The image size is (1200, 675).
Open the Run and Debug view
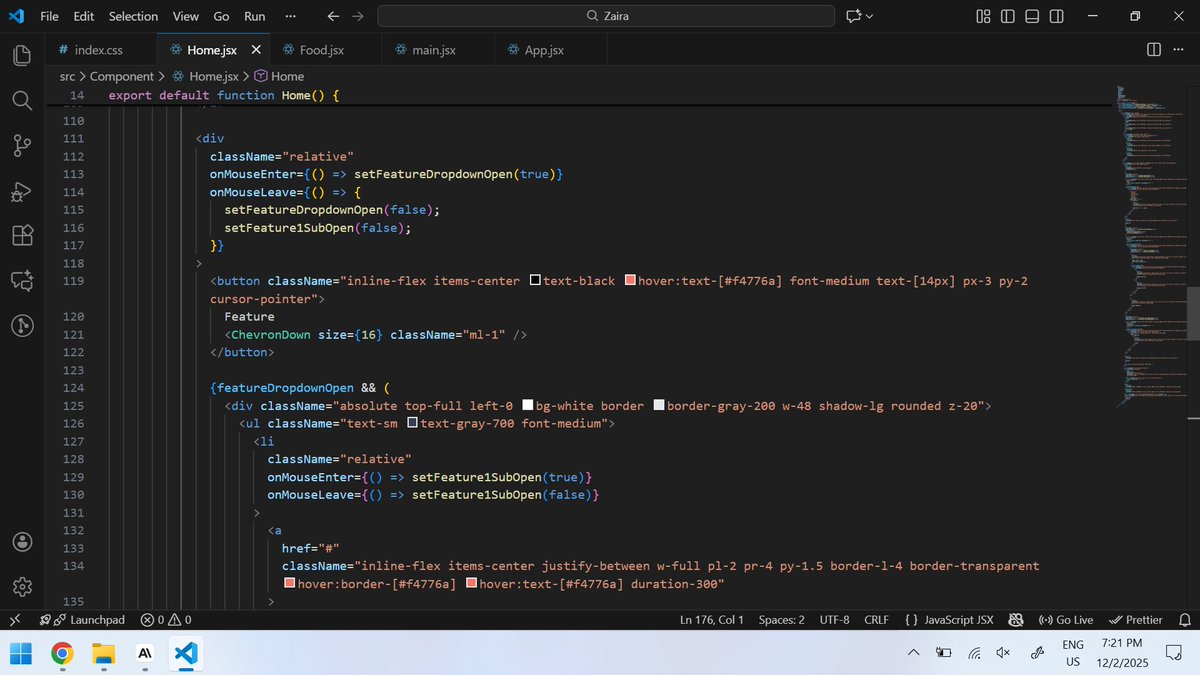(x=21, y=192)
